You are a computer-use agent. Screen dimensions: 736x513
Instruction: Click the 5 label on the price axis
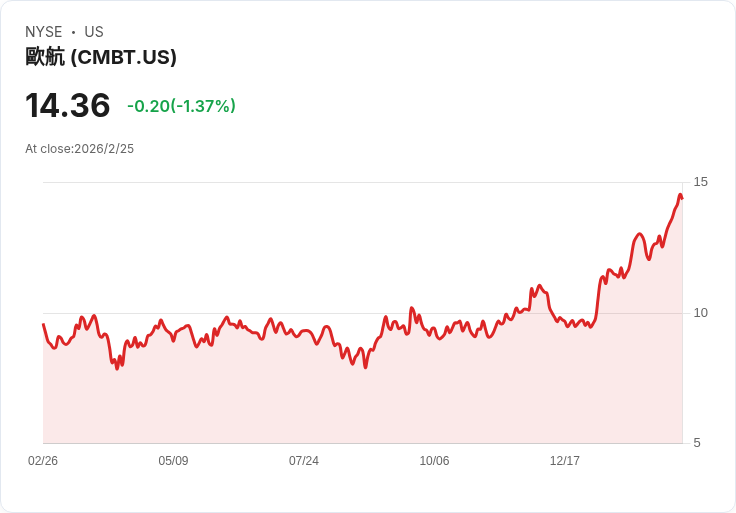697,443
